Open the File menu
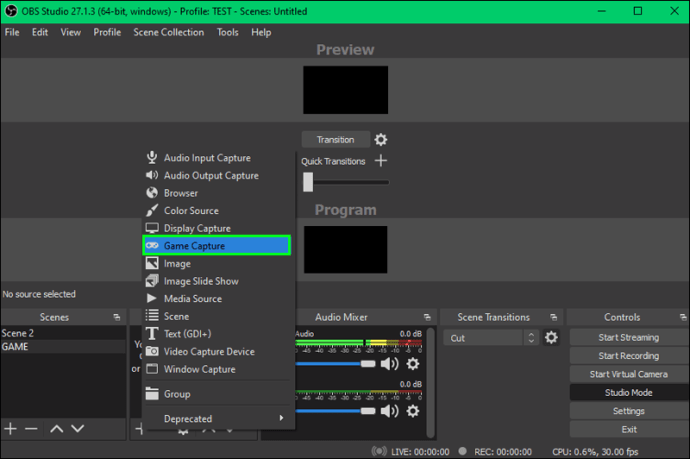The image size is (690, 459). (12, 32)
